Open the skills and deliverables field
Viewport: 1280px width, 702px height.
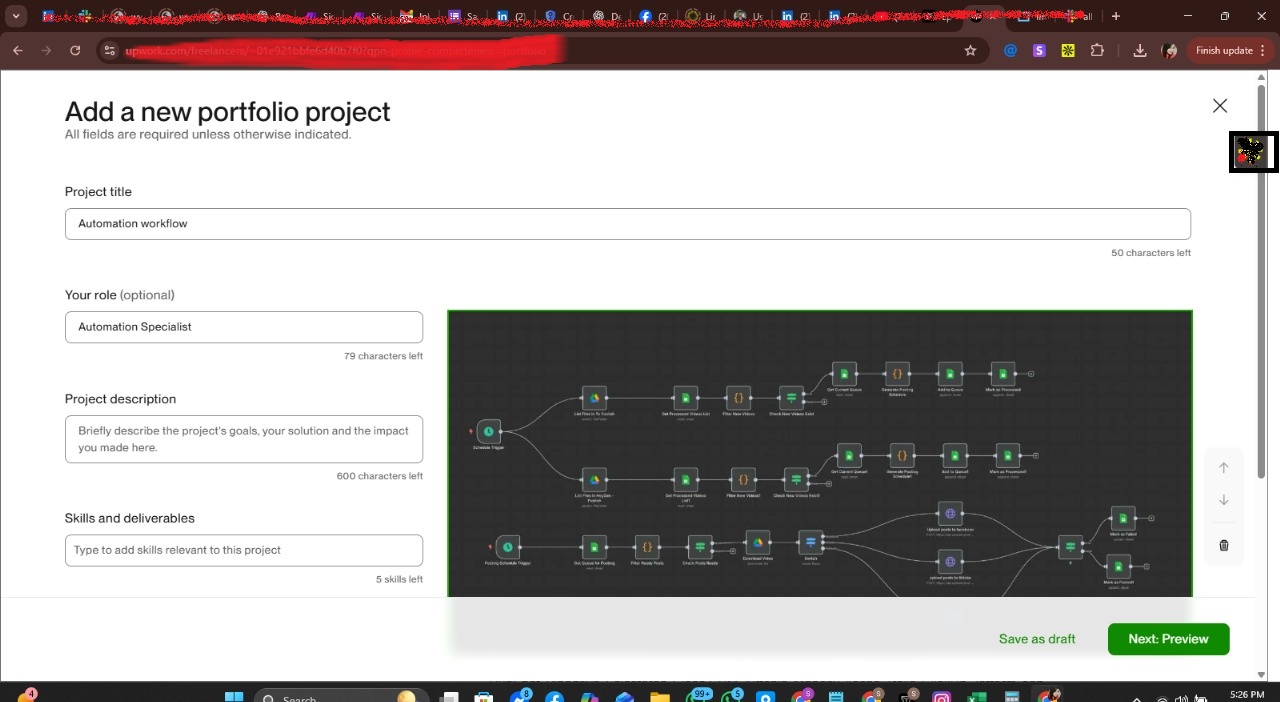[244, 550]
